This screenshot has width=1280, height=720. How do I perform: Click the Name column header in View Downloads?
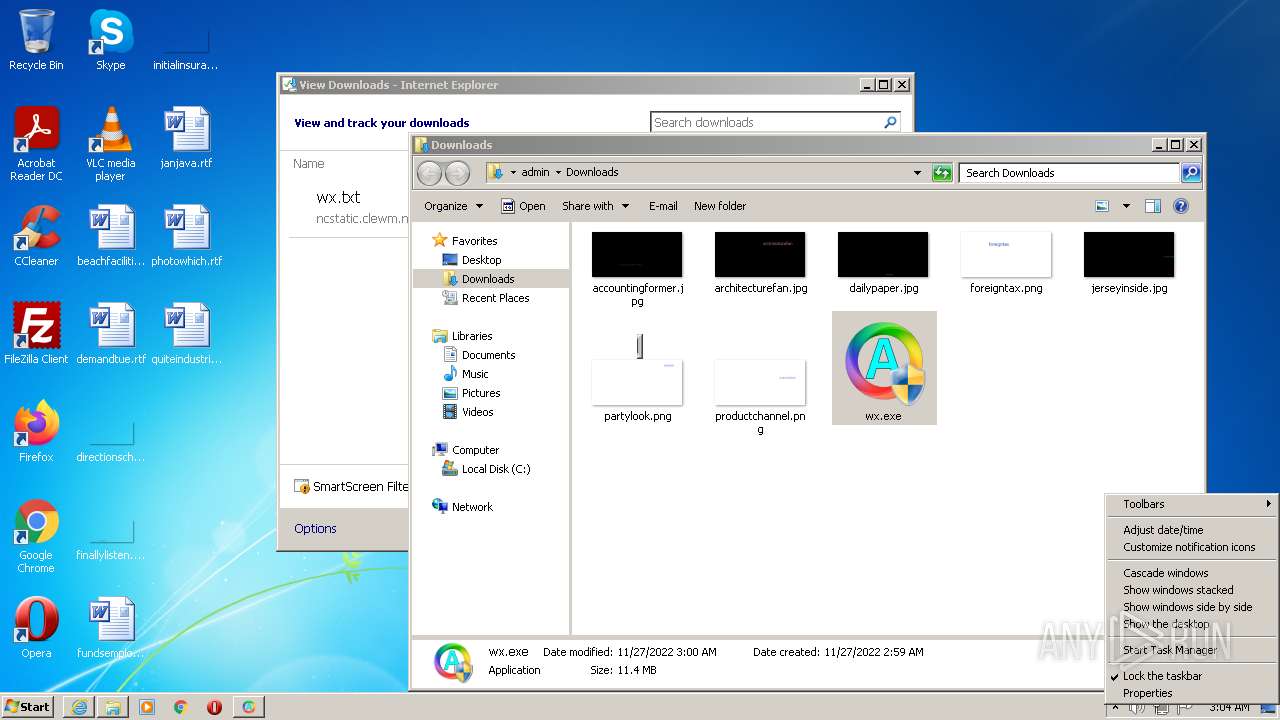pyautogui.click(x=309, y=163)
